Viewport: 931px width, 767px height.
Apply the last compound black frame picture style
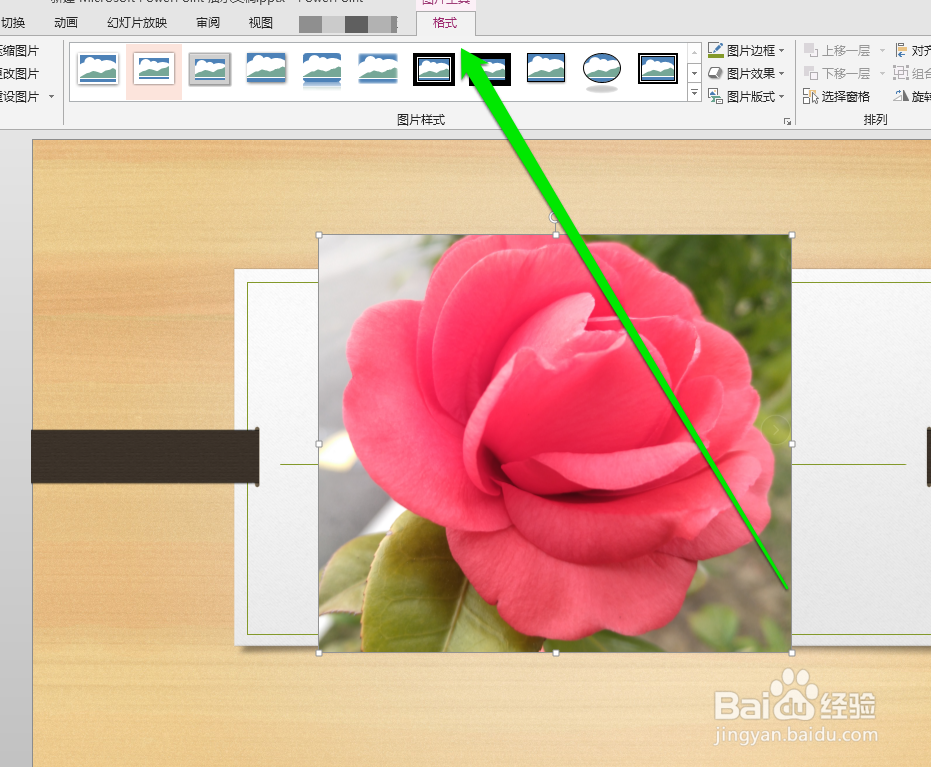point(658,68)
